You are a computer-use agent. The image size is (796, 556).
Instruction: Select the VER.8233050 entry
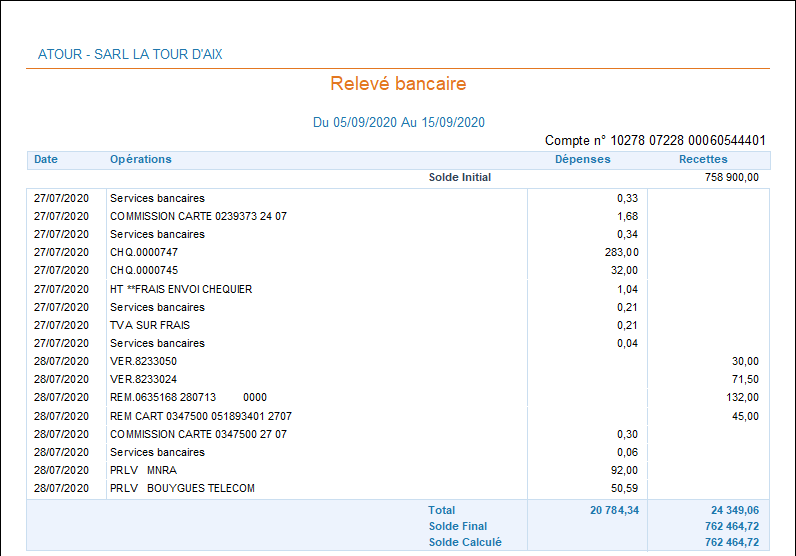click(x=143, y=361)
